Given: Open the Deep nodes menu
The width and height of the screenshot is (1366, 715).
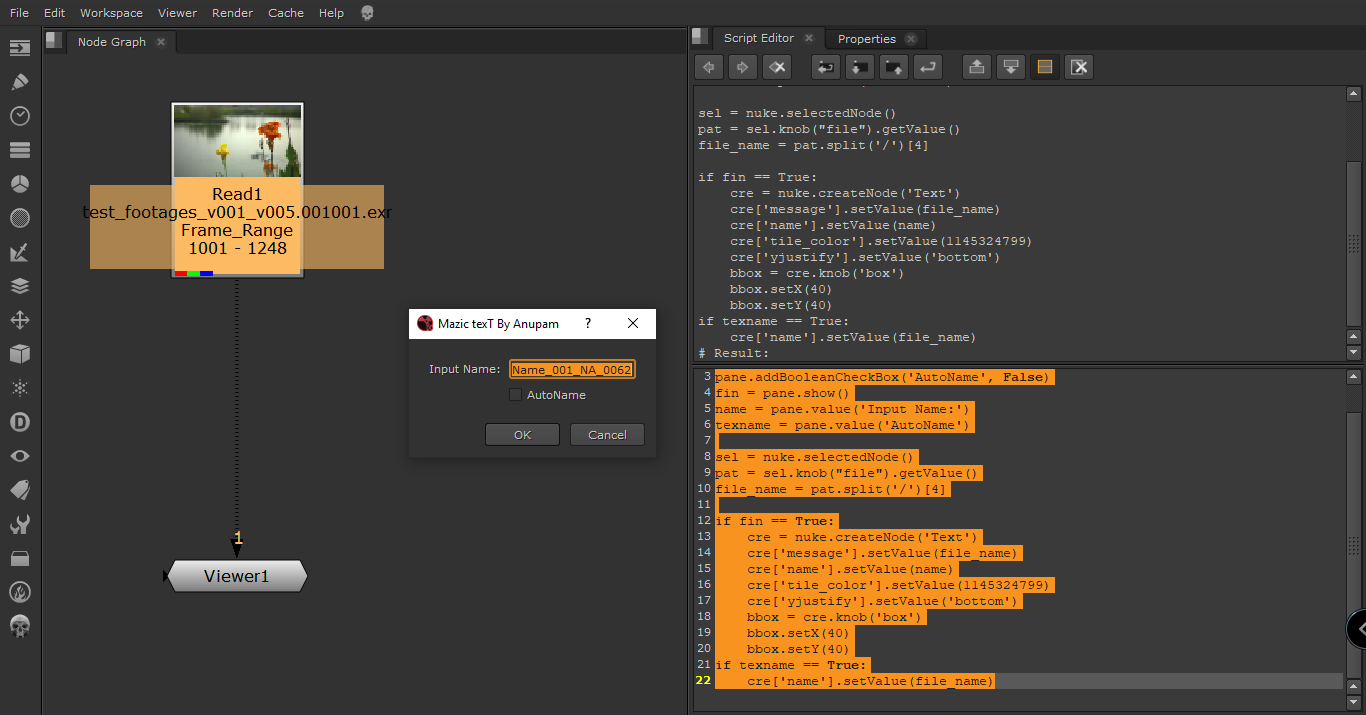Looking at the screenshot, I should coord(20,422).
